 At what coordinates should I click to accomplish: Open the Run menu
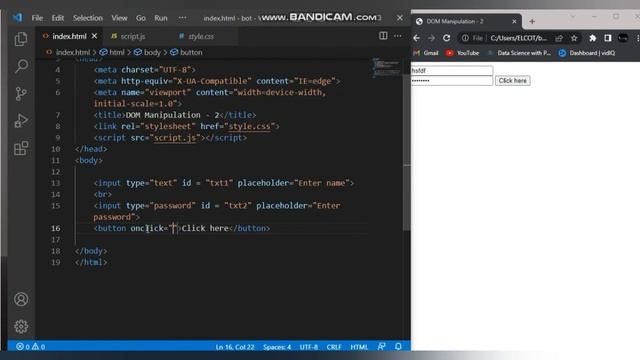tap(161, 18)
